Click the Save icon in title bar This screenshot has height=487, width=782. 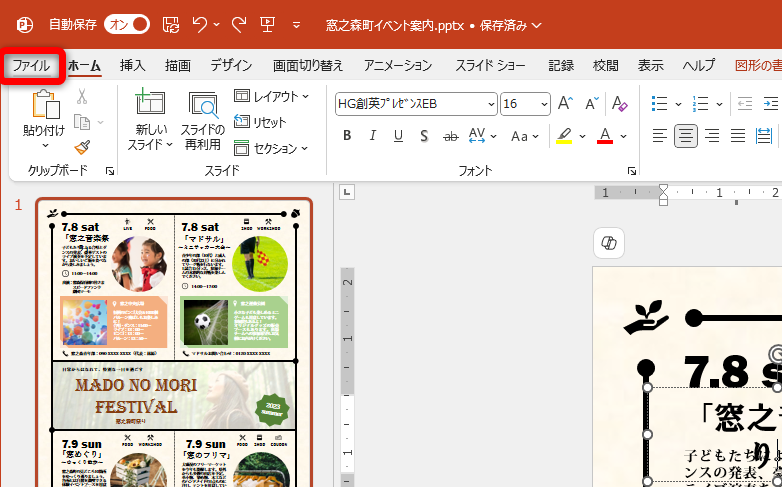click(171, 24)
